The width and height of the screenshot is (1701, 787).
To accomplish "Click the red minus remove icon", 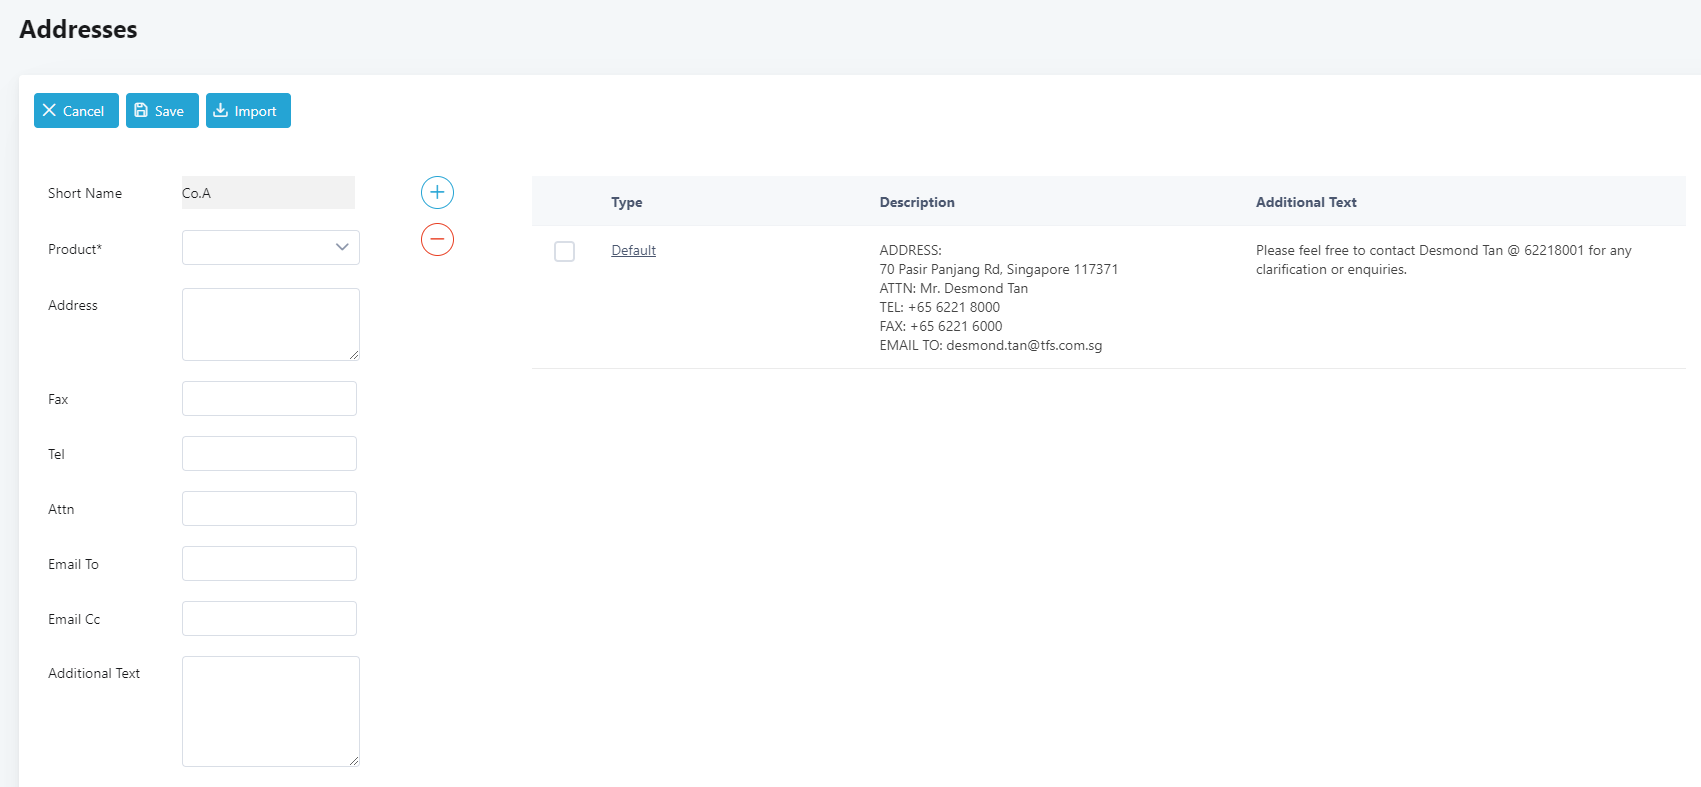I will pyautogui.click(x=437, y=239).
